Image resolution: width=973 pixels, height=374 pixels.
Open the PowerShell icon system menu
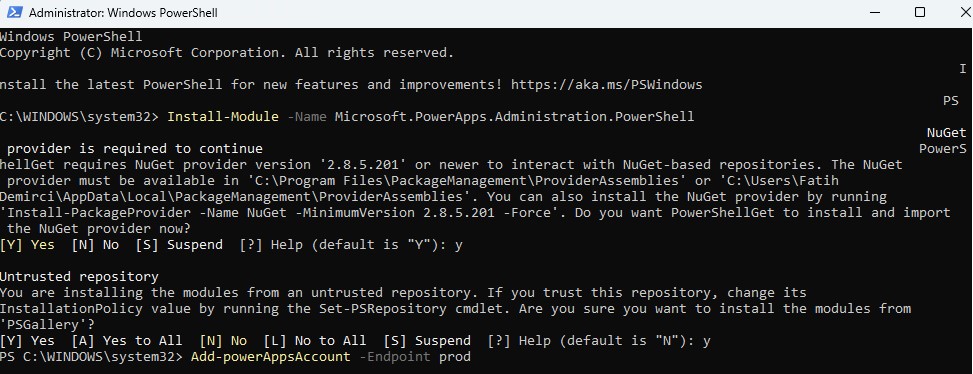[x=14, y=12]
